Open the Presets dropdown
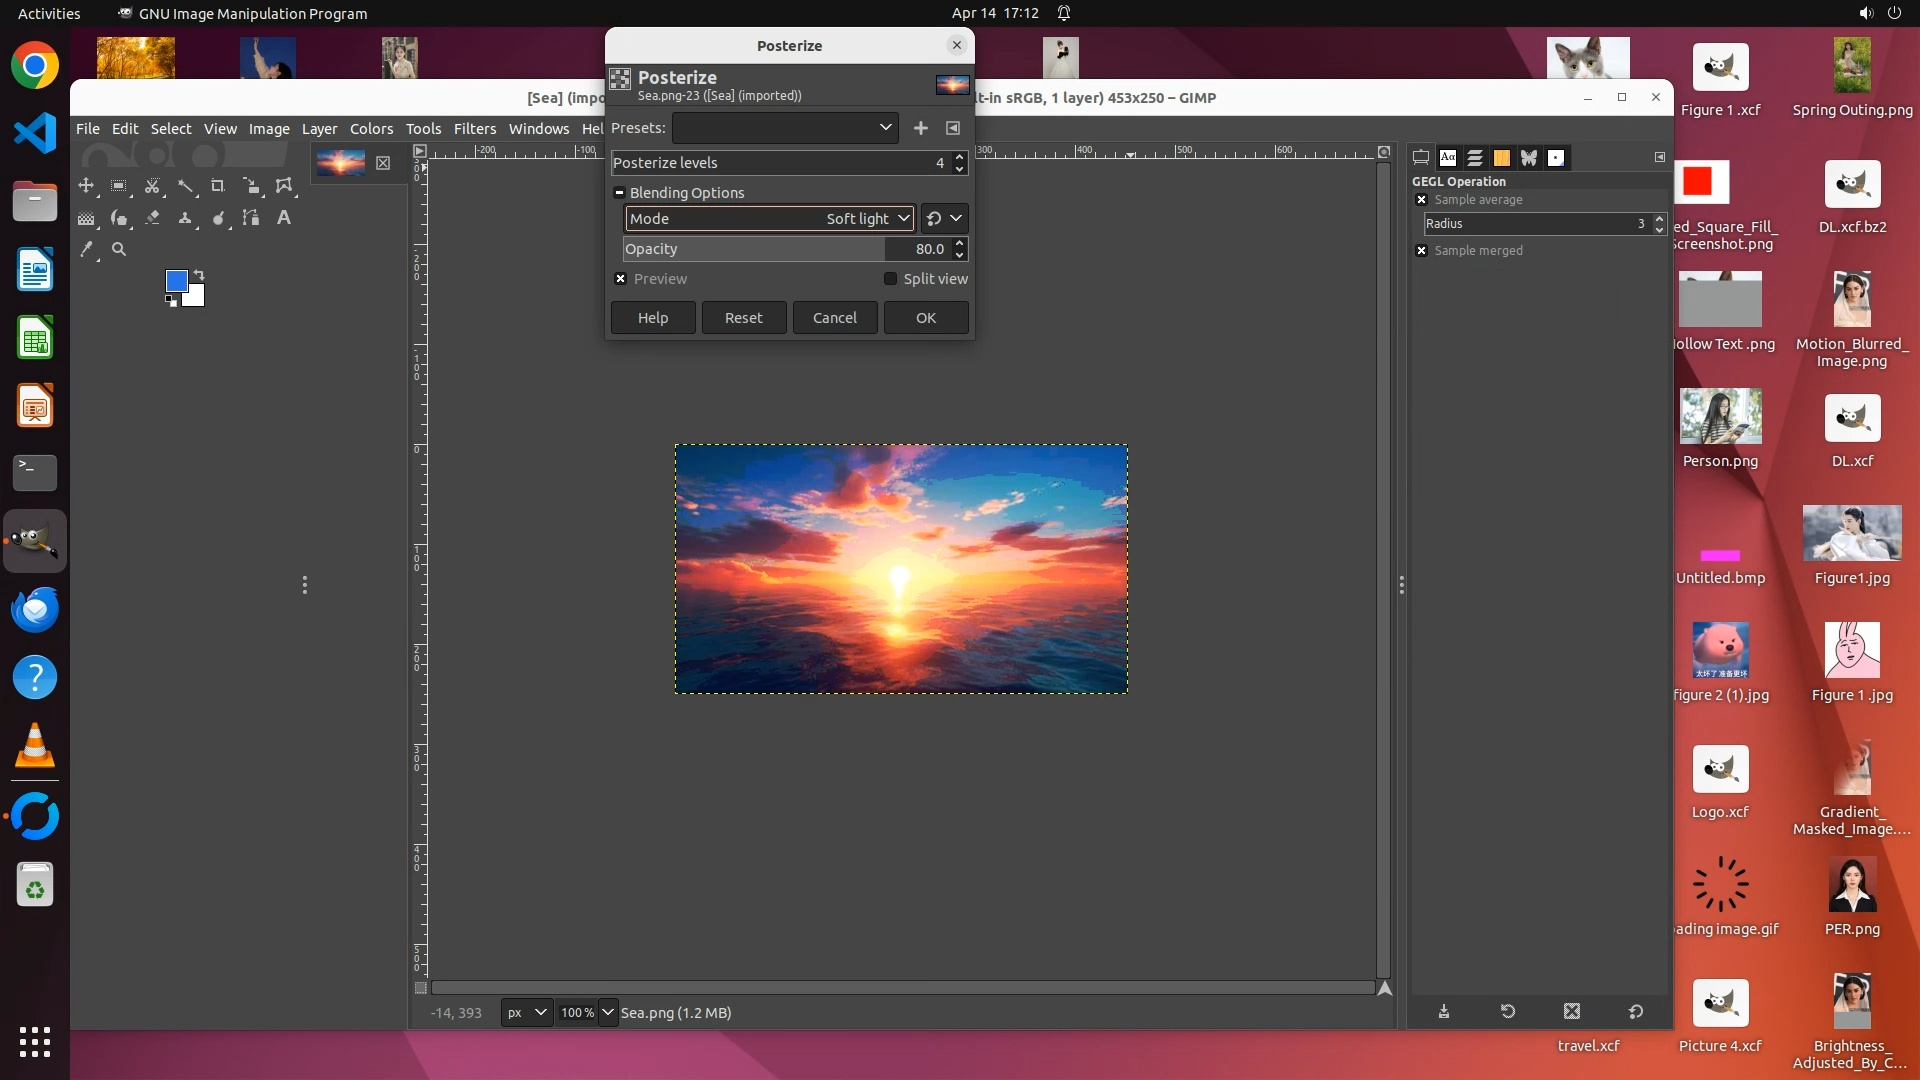Viewport: 1920px width, 1080px height. click(x=785, y=128)
